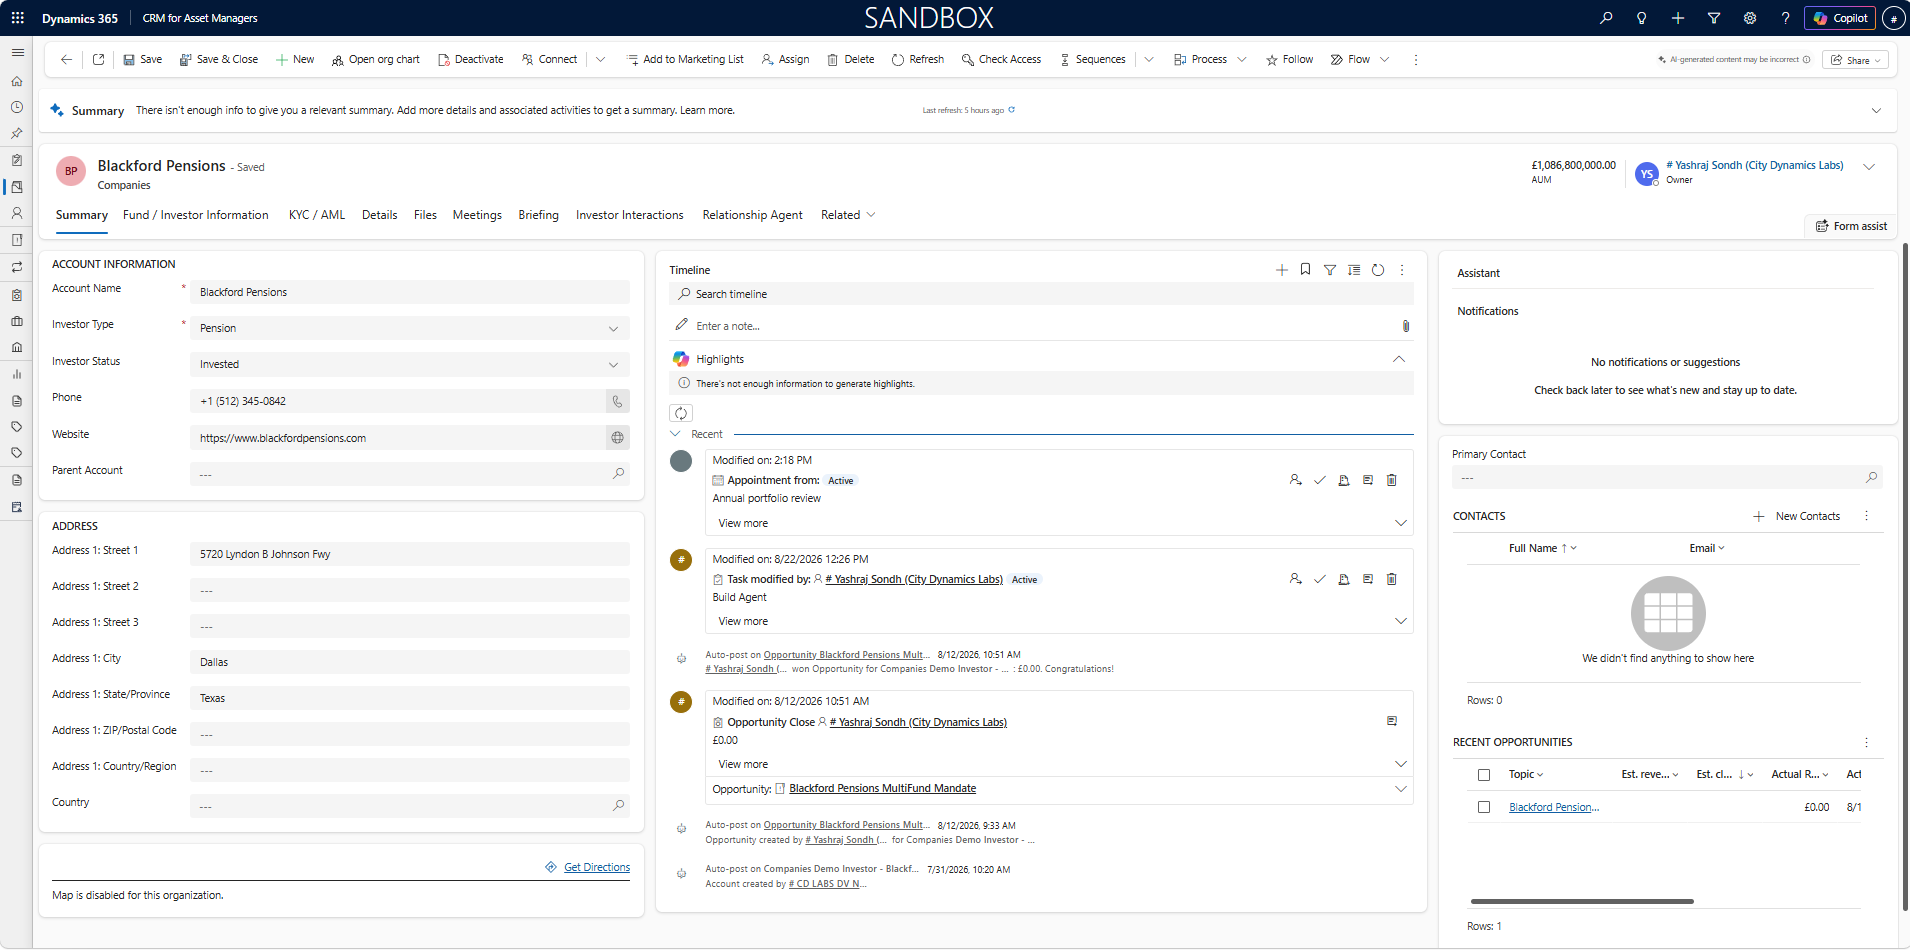Image resolution: width=1910 pixels, height=951 pixels.
Task: Open record in new window icon
Action: (x=98, y=59)
